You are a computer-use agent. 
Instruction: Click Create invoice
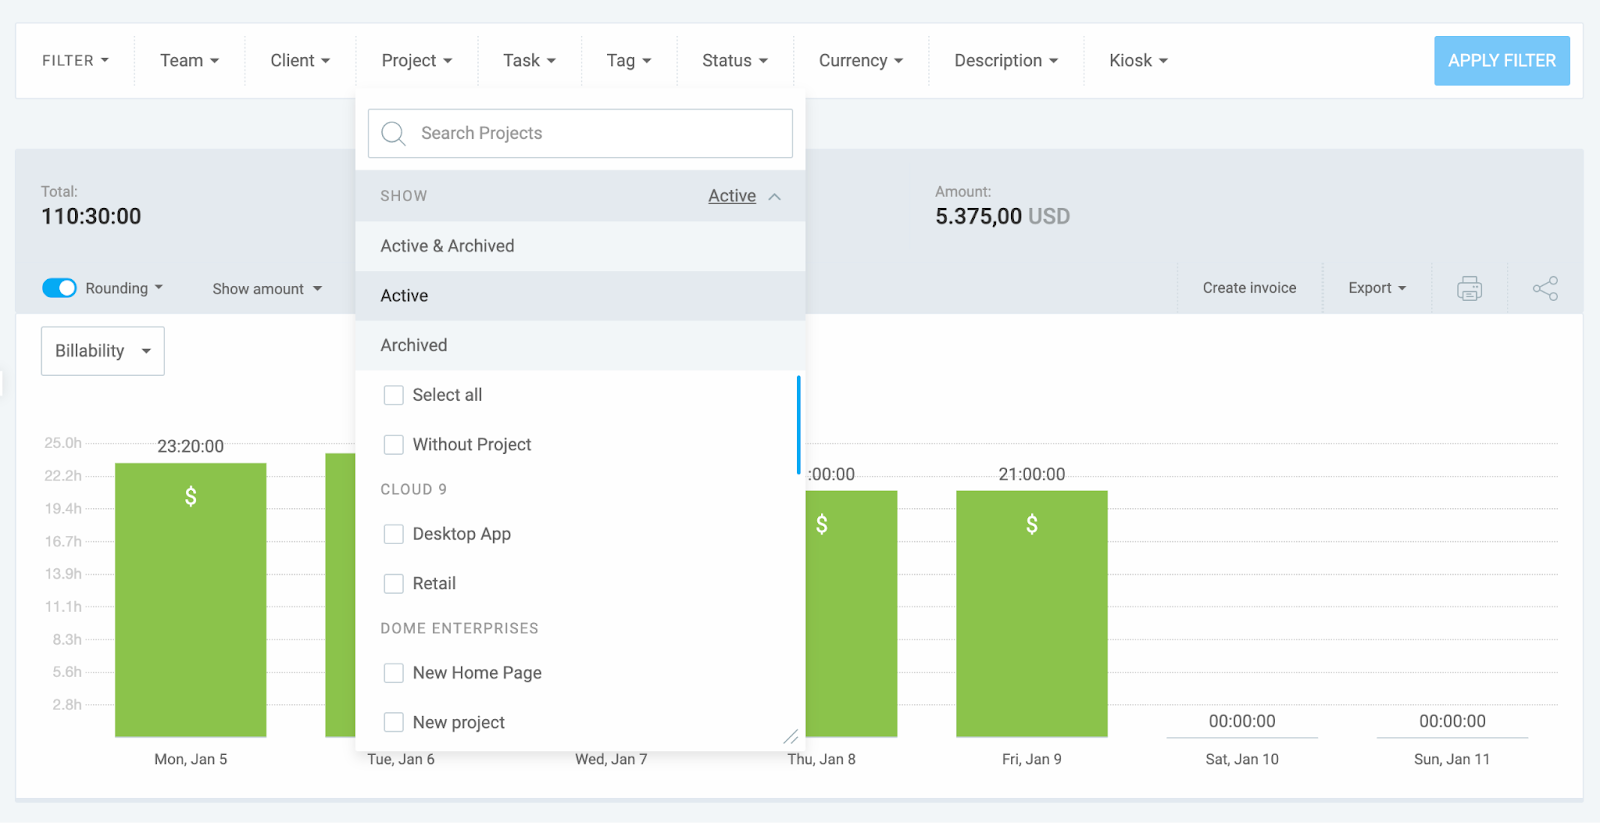coord(1249,288)
